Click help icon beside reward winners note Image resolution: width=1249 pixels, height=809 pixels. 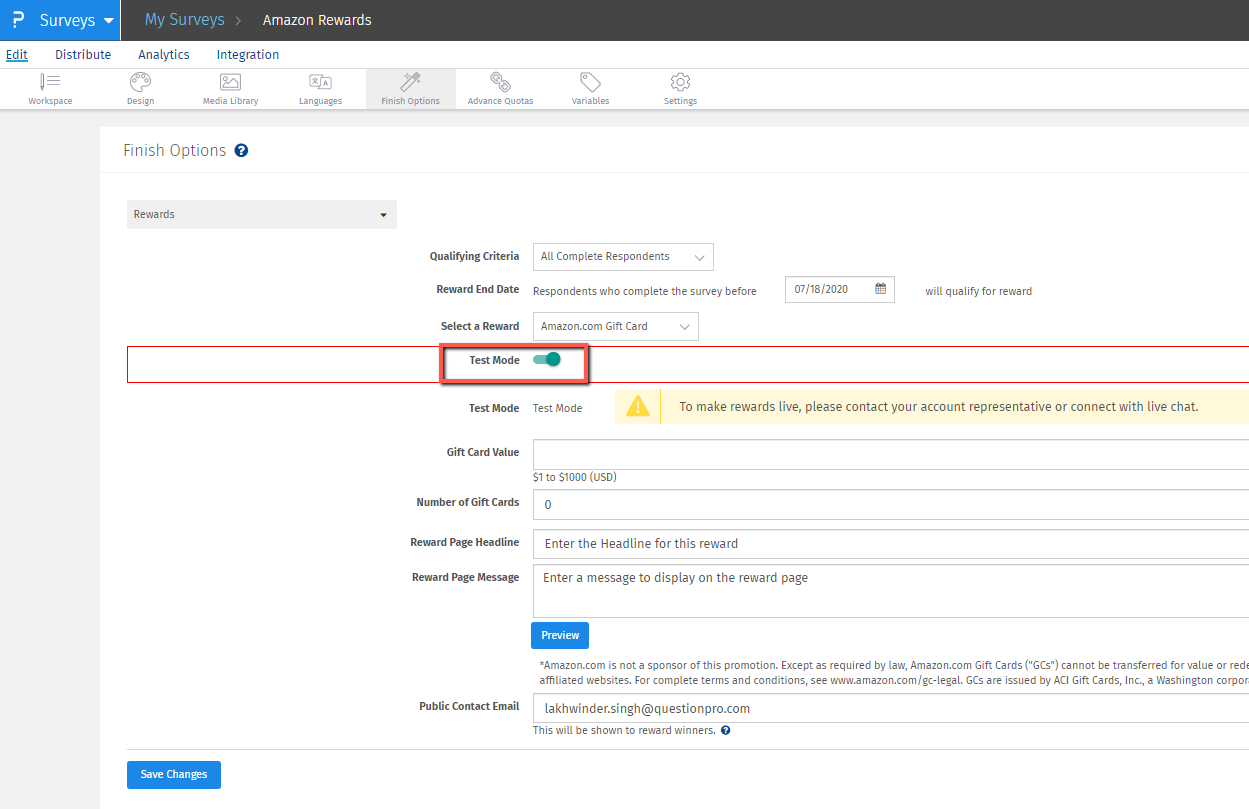[726, 731]
